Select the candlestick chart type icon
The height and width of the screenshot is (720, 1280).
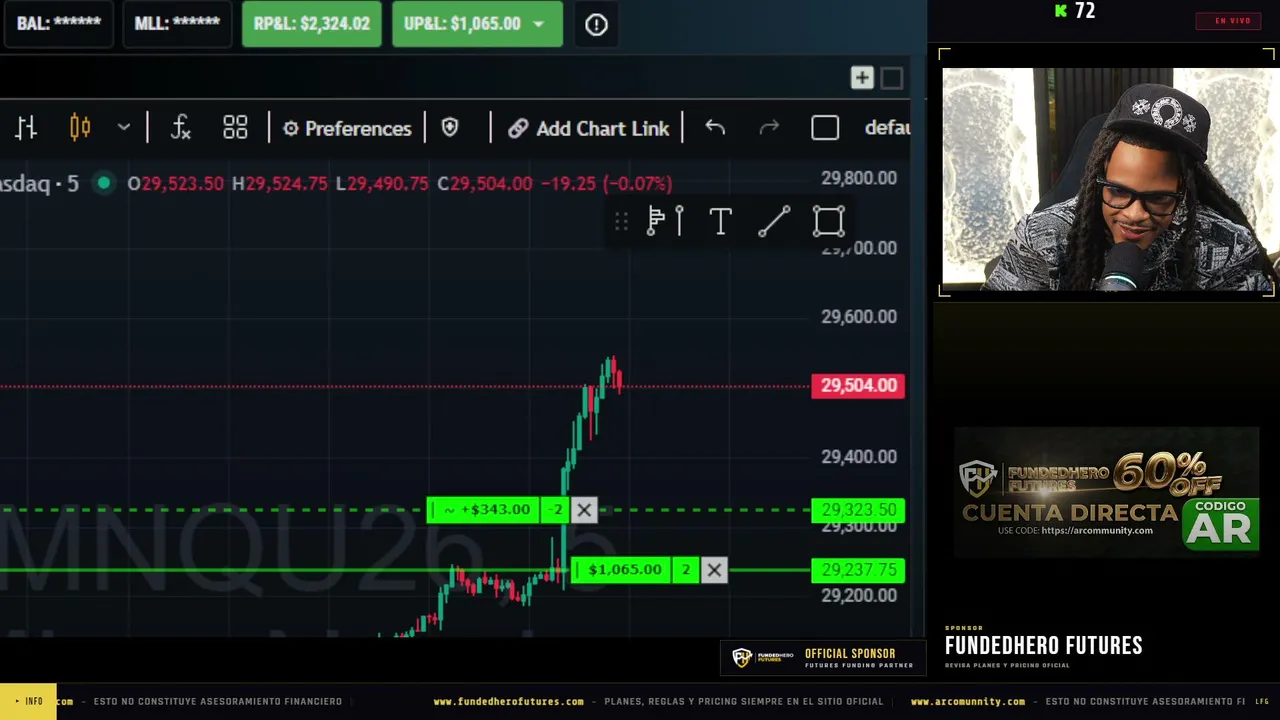pos(80,128)
